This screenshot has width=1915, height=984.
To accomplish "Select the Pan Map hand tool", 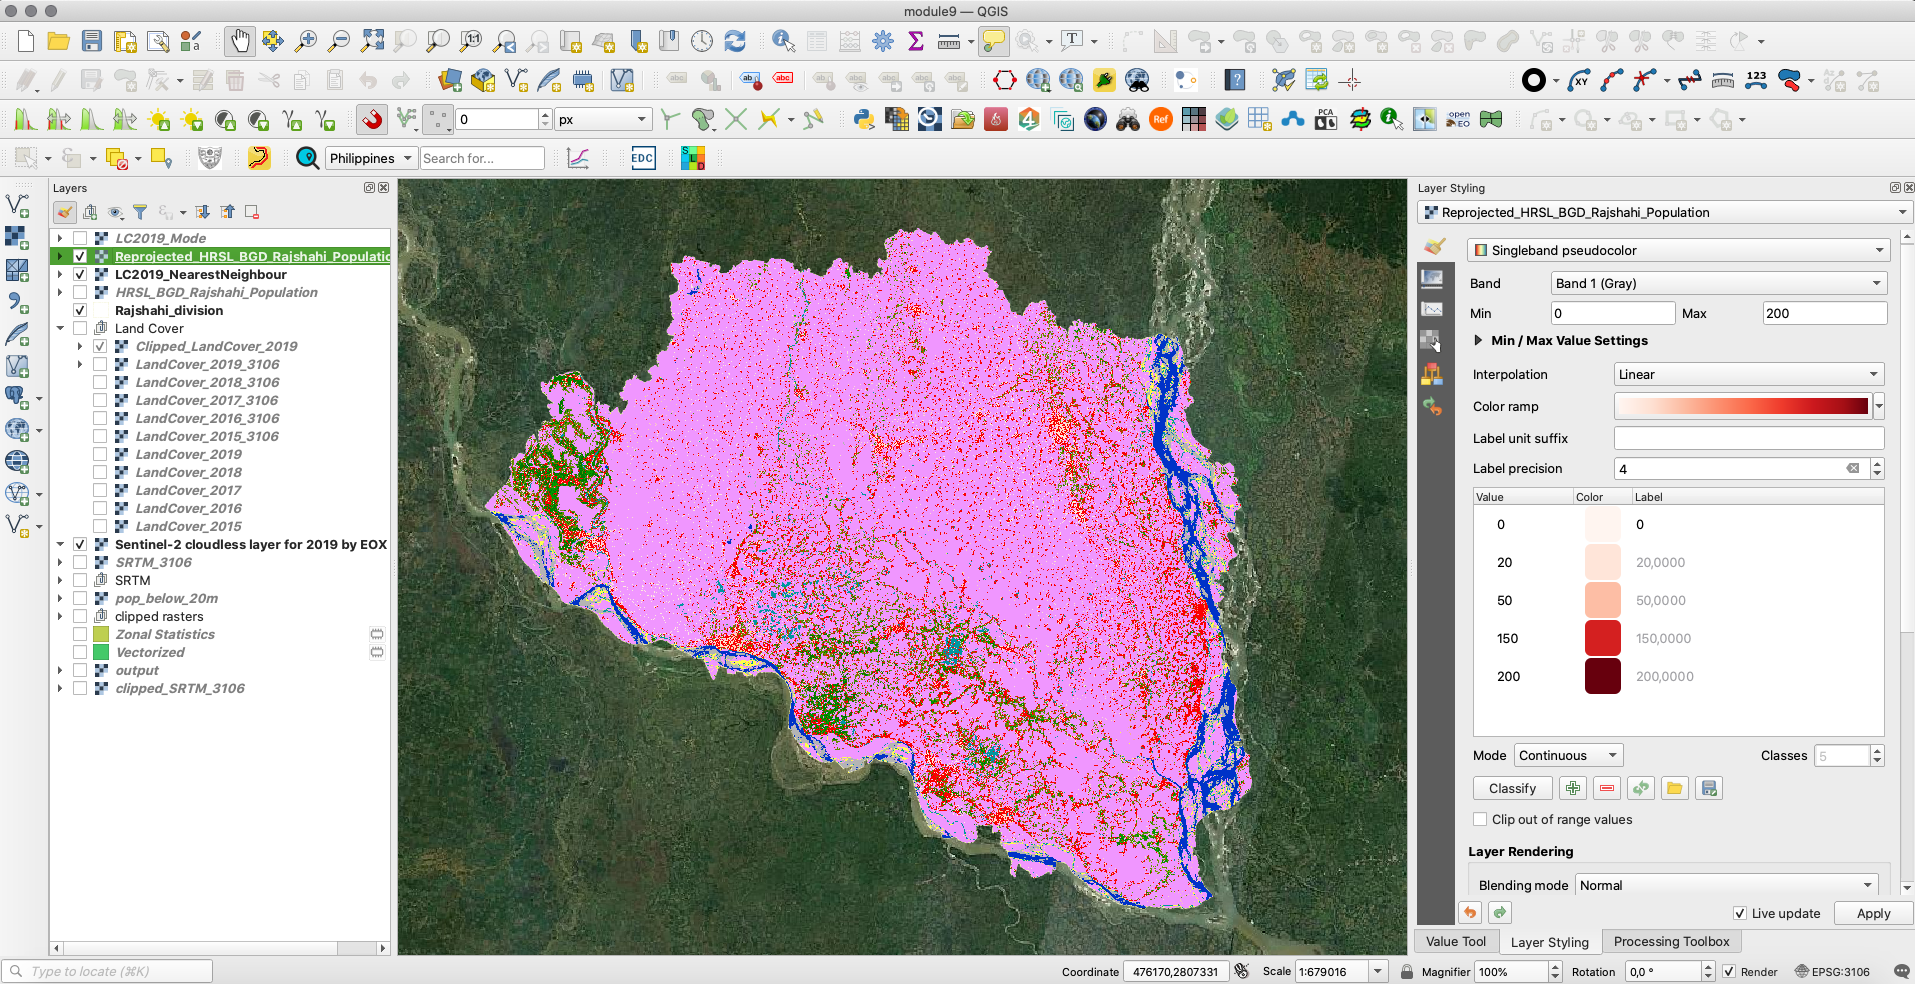I will coord(239,41).
